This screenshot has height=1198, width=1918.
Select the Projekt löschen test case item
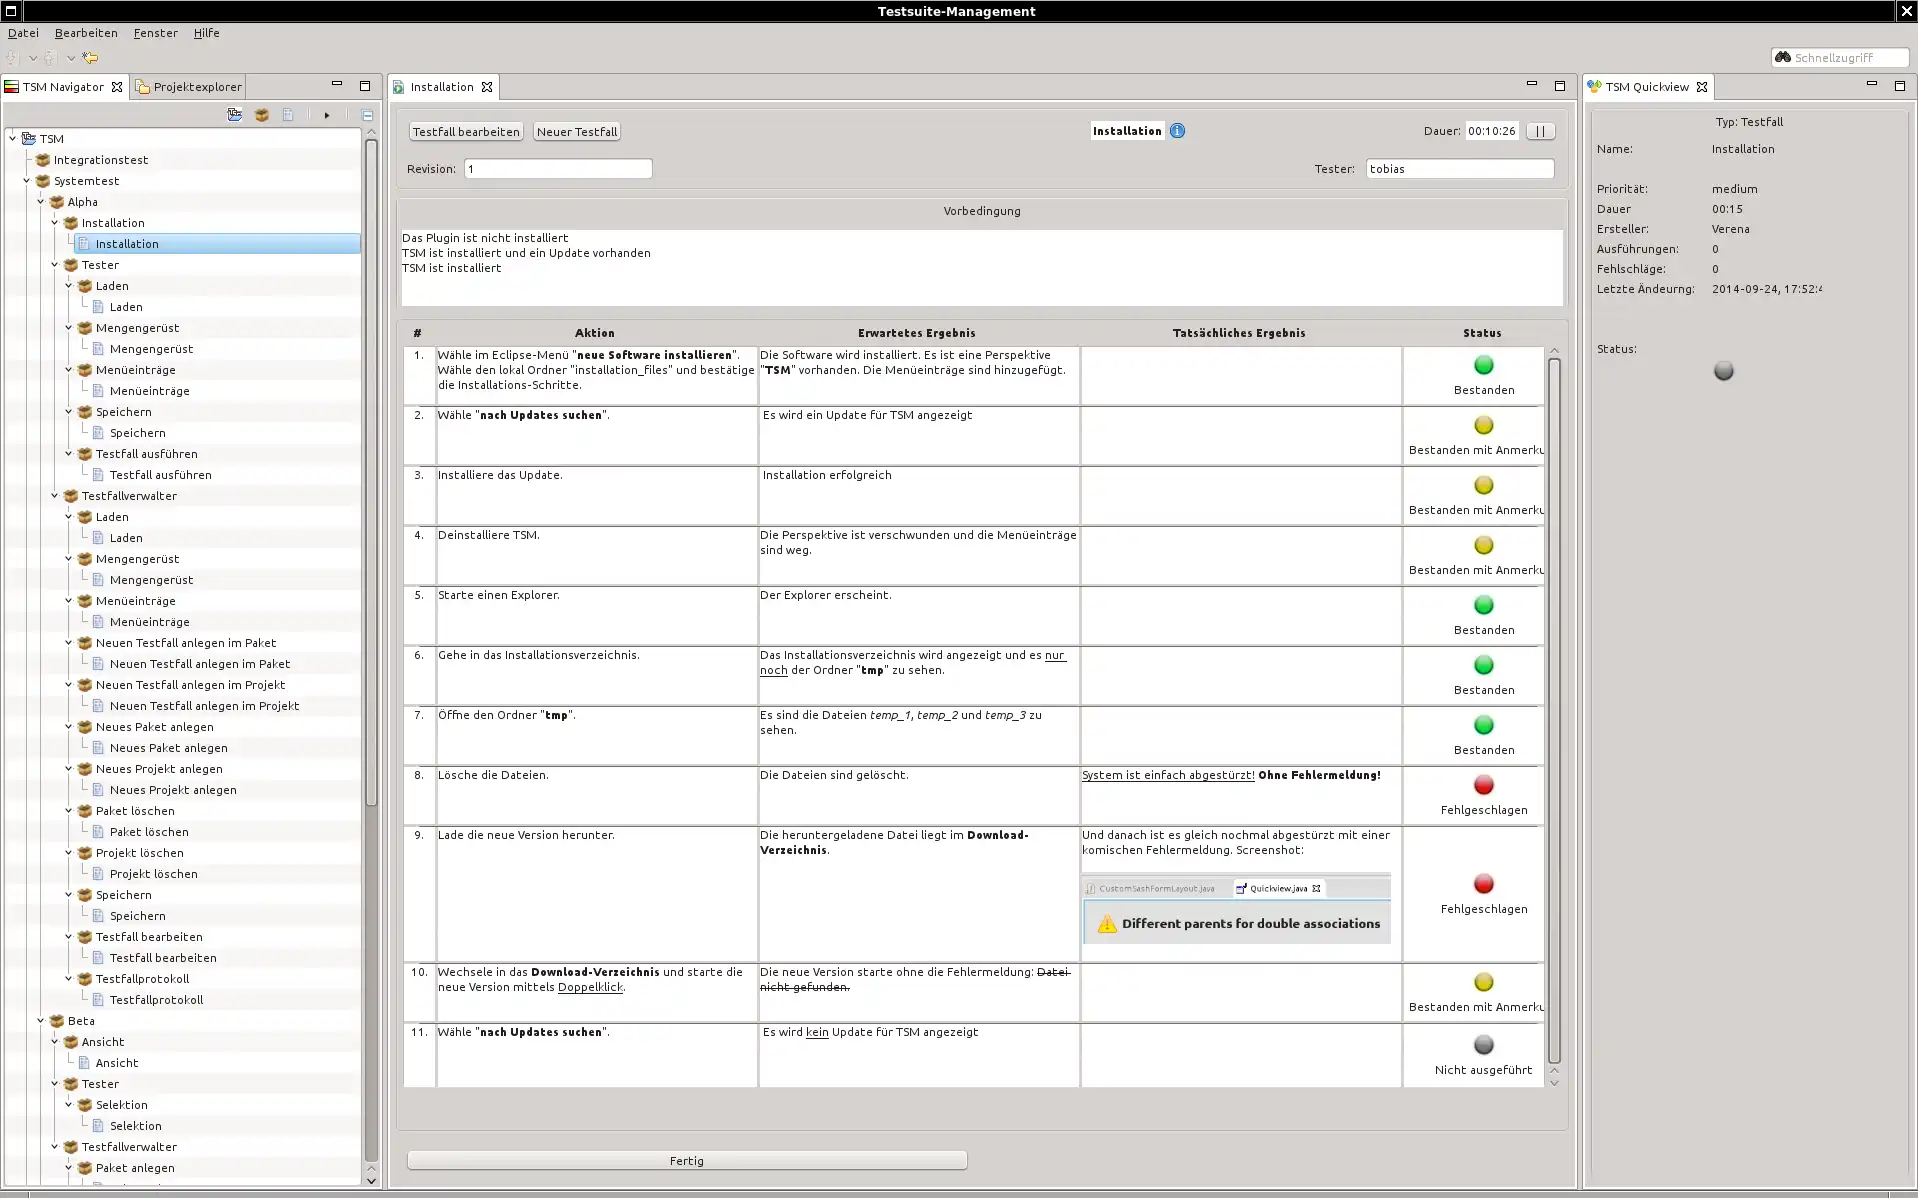[x=154, y=874]
